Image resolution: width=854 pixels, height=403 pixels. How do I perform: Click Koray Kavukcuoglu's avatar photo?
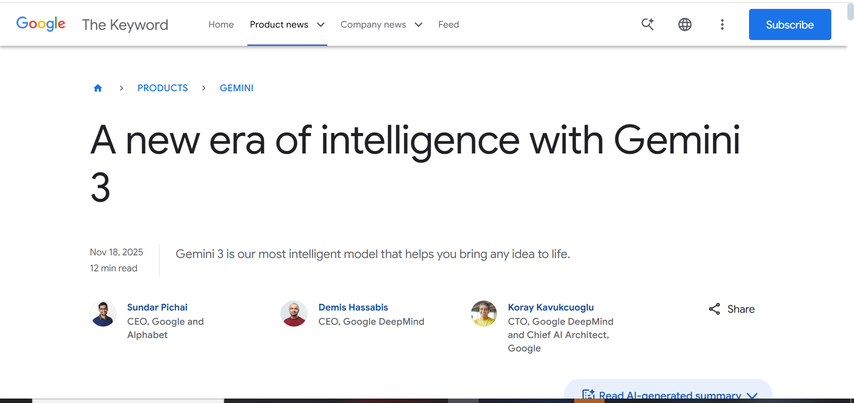coord(484,314)
